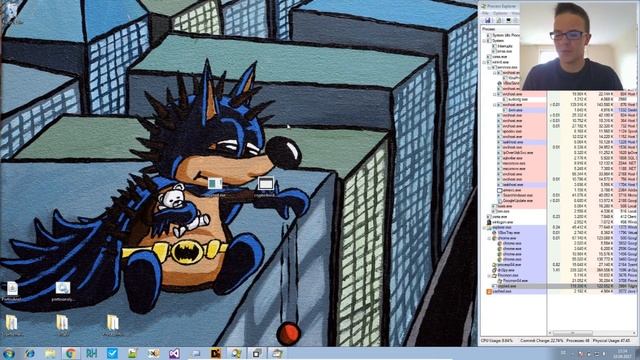This screenshot has height=360, width=640.
Task: Click the taskbar clock
Action: 623,353
